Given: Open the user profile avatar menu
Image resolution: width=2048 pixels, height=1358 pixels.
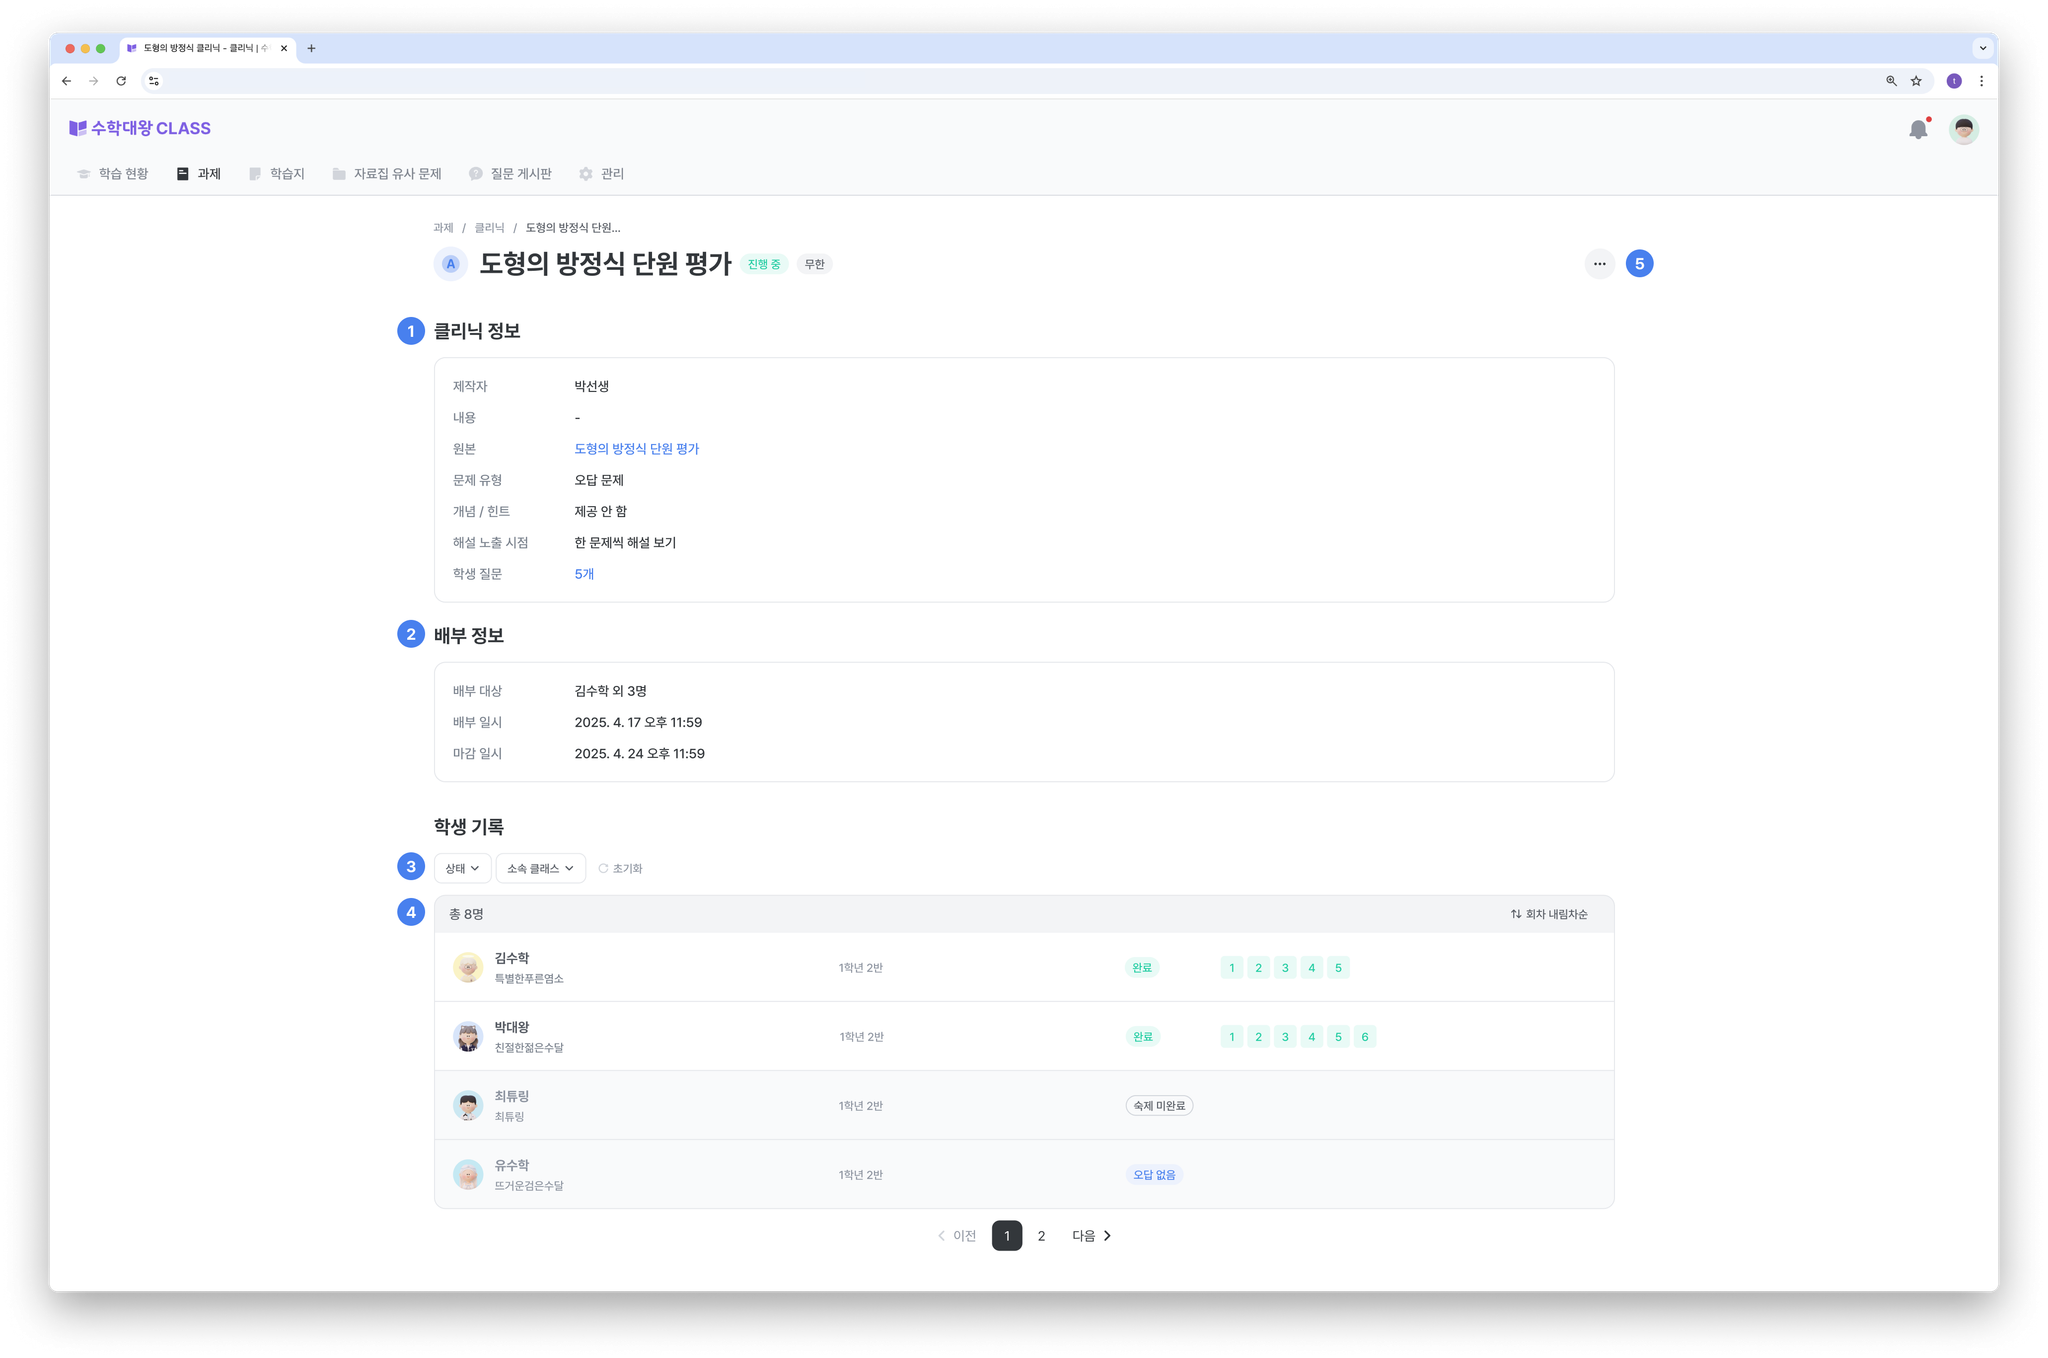Looking at the screenshot, I should (x=1963, y=129).
